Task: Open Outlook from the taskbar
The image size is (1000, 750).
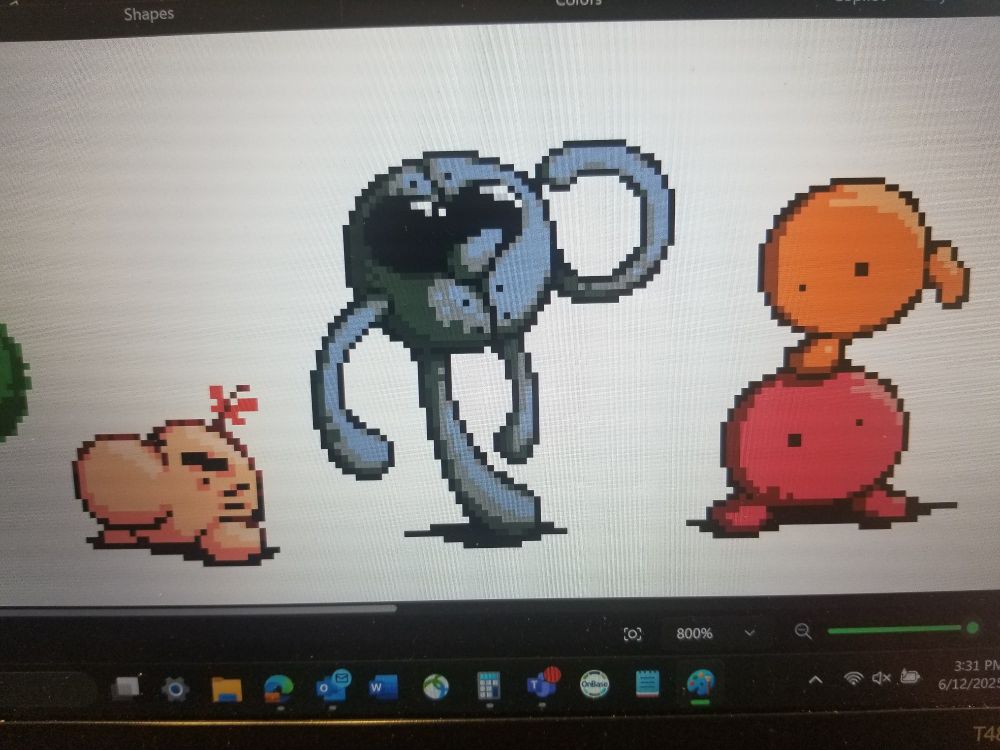Action: coord(333,686)
